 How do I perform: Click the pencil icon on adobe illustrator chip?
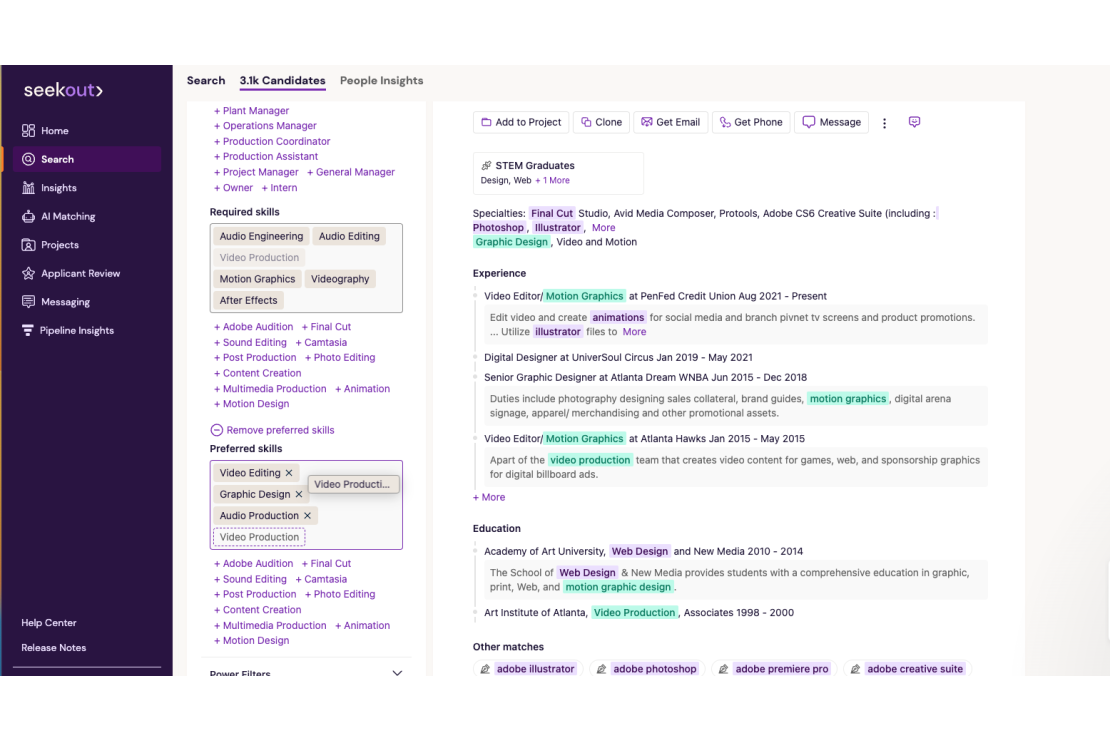click(x=485, y=668)
